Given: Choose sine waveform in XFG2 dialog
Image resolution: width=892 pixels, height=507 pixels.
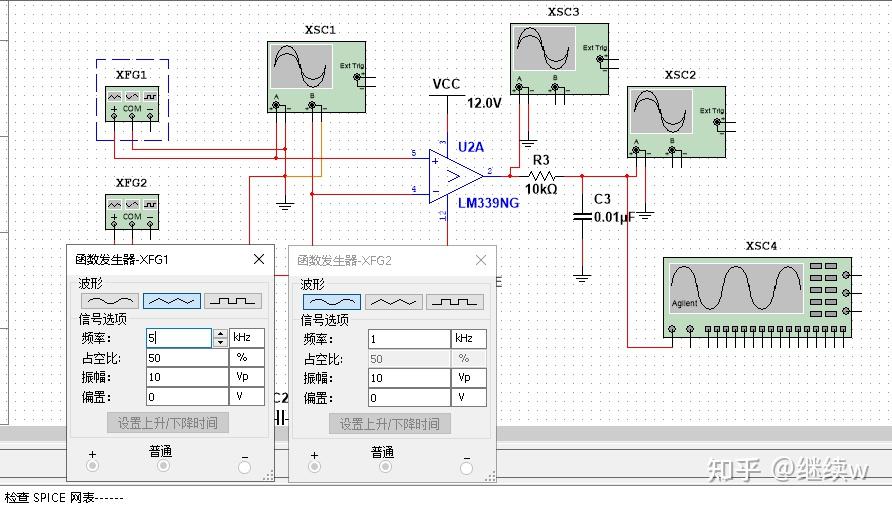Looking at the screenshot, I should click(x=332, y=302).
